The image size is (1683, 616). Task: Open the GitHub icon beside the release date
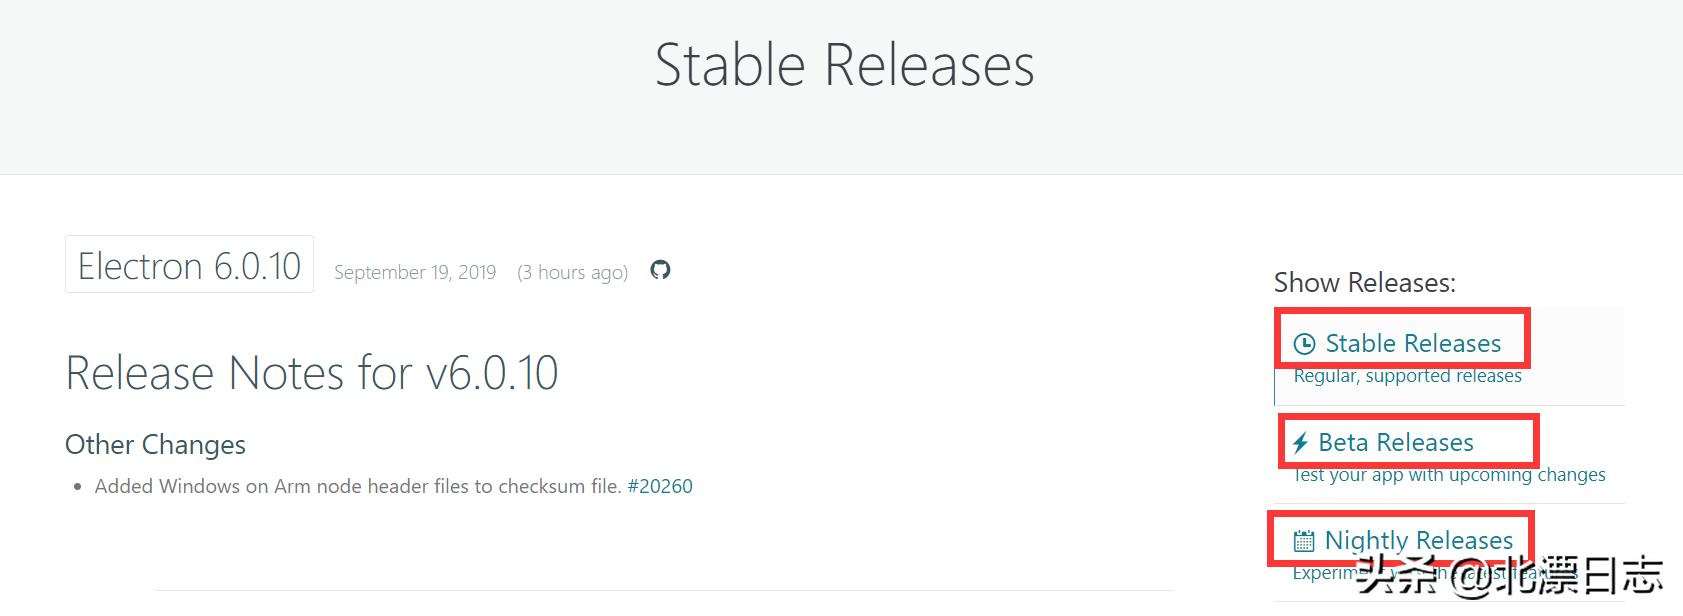coord(660,270)
